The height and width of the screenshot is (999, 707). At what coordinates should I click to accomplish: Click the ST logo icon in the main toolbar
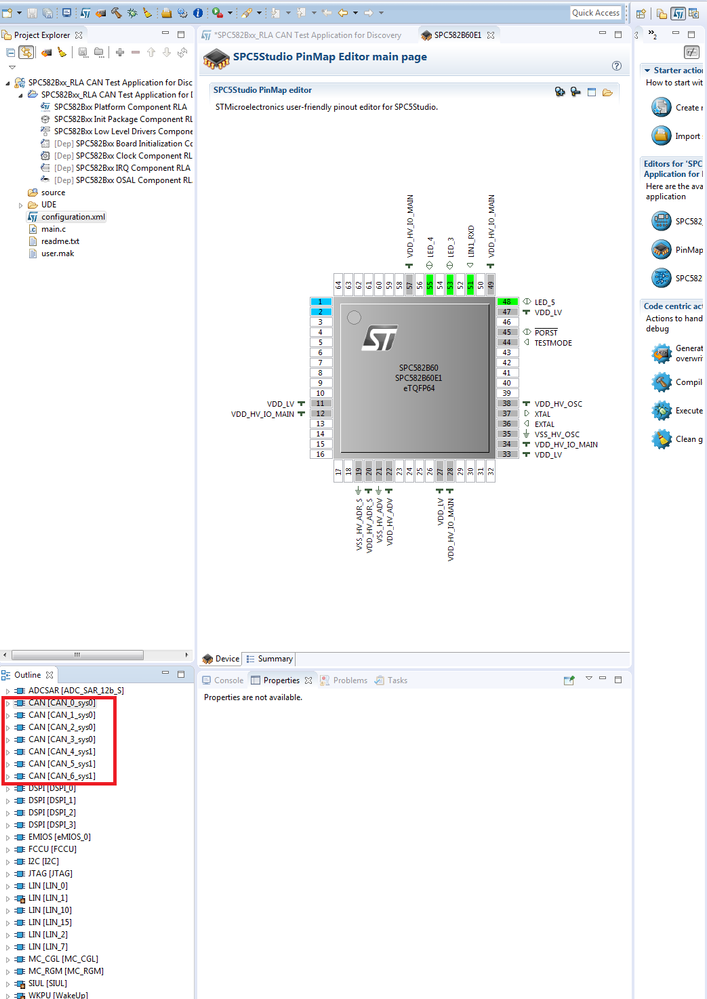85,13
